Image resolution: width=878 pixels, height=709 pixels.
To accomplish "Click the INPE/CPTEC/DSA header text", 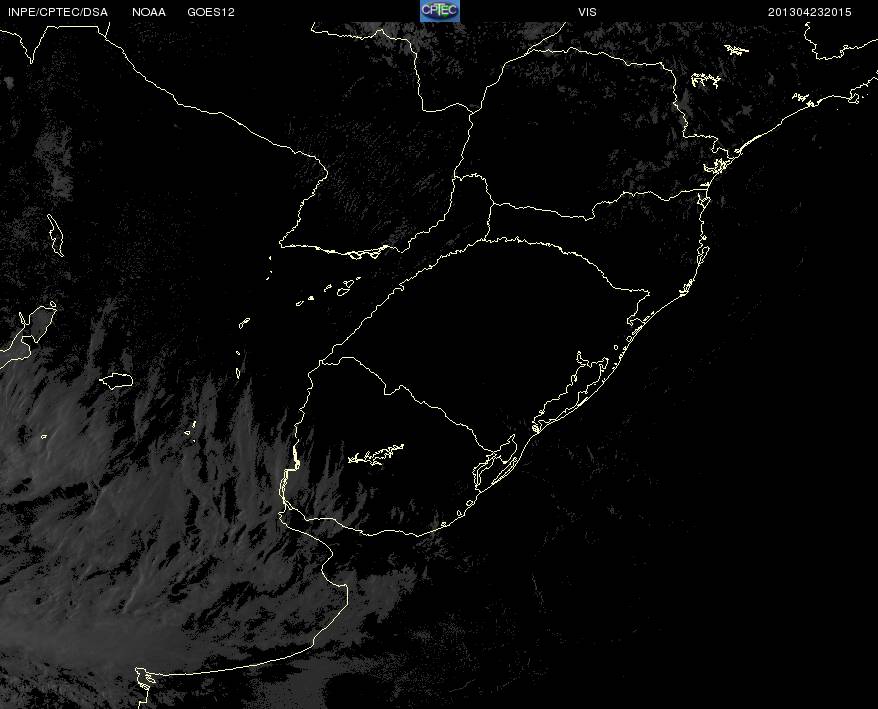I will point(58,12).
